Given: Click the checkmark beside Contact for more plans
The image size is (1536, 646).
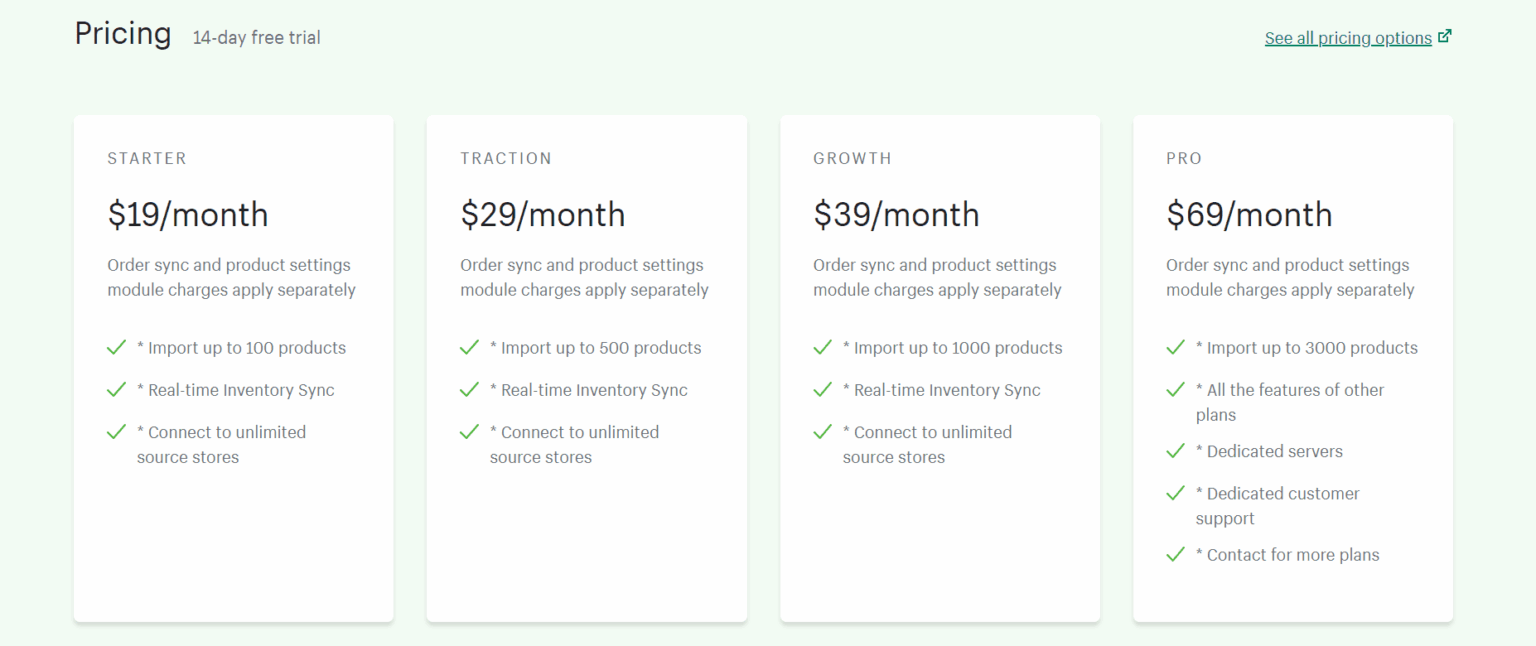Looking at the screenshot, I should [1176, 554].
